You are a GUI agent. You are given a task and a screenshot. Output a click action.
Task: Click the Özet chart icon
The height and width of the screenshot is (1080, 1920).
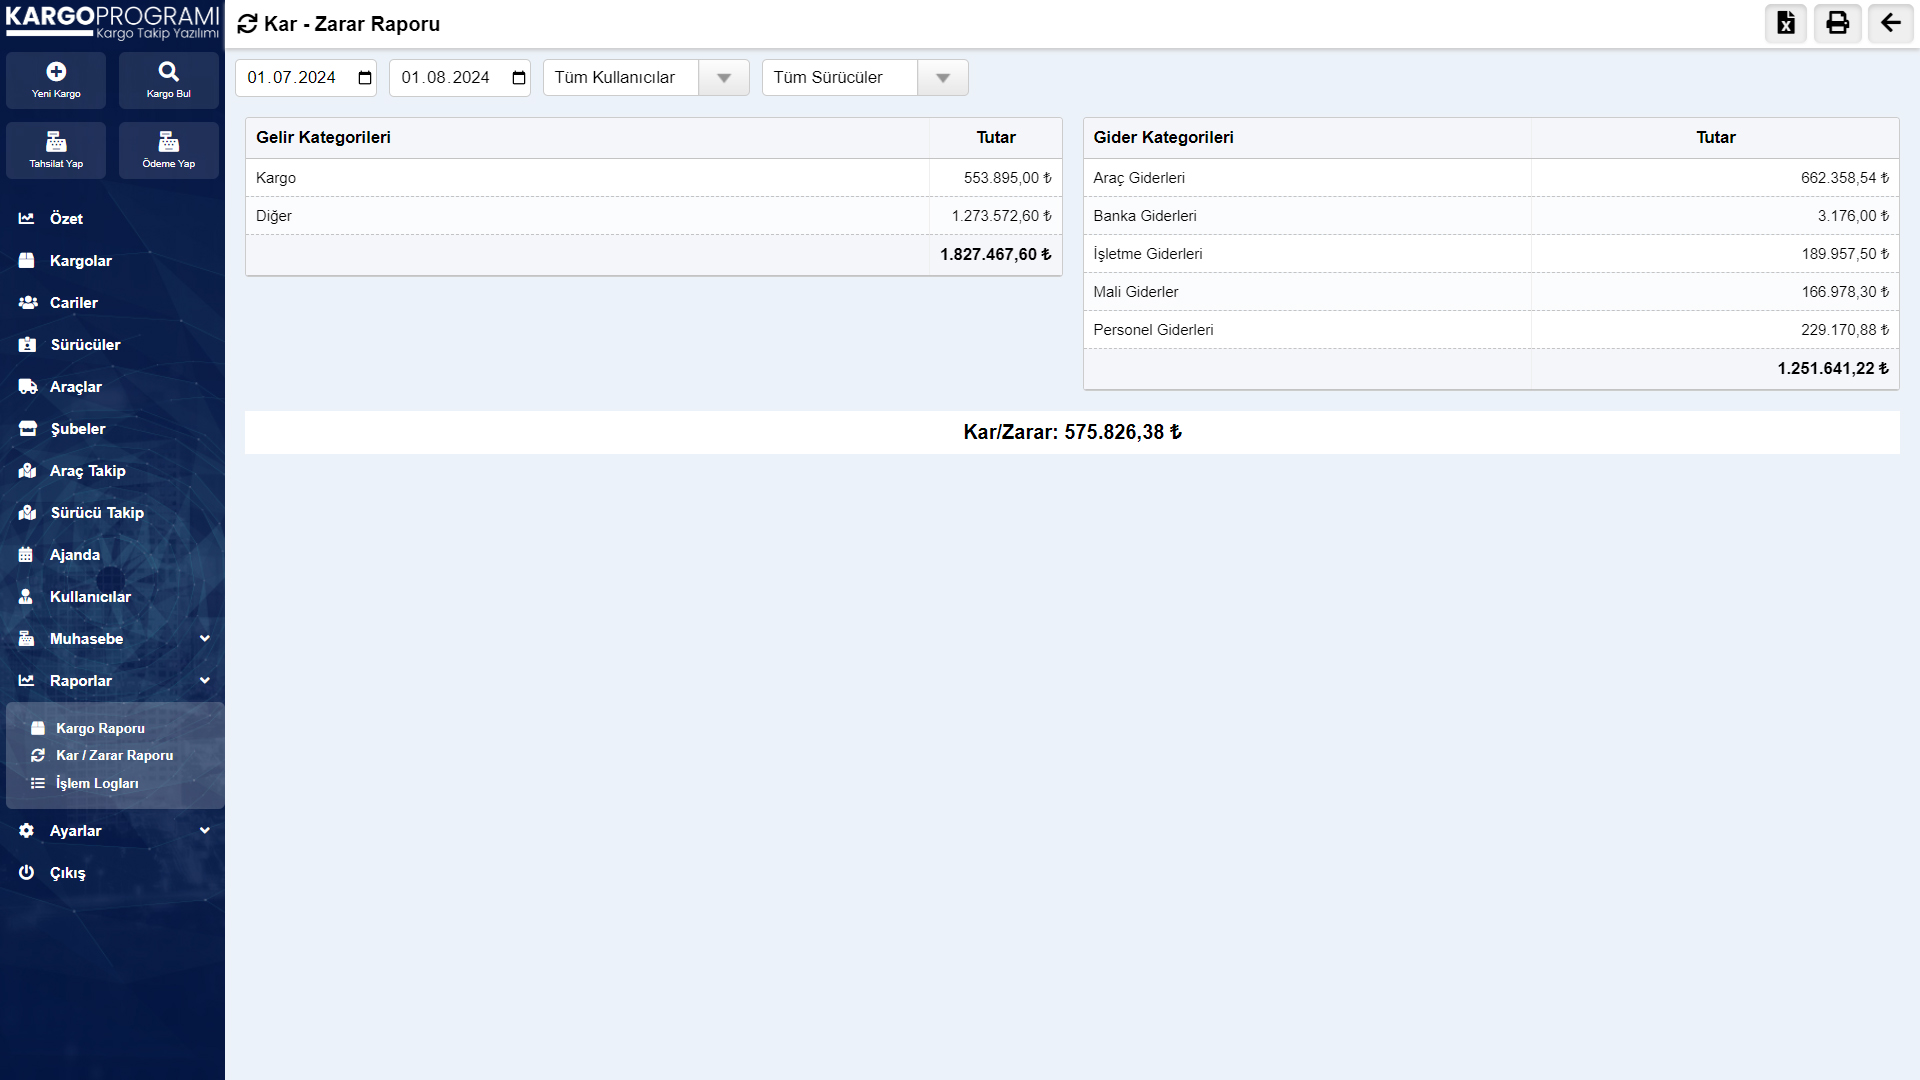click(27, 218)
